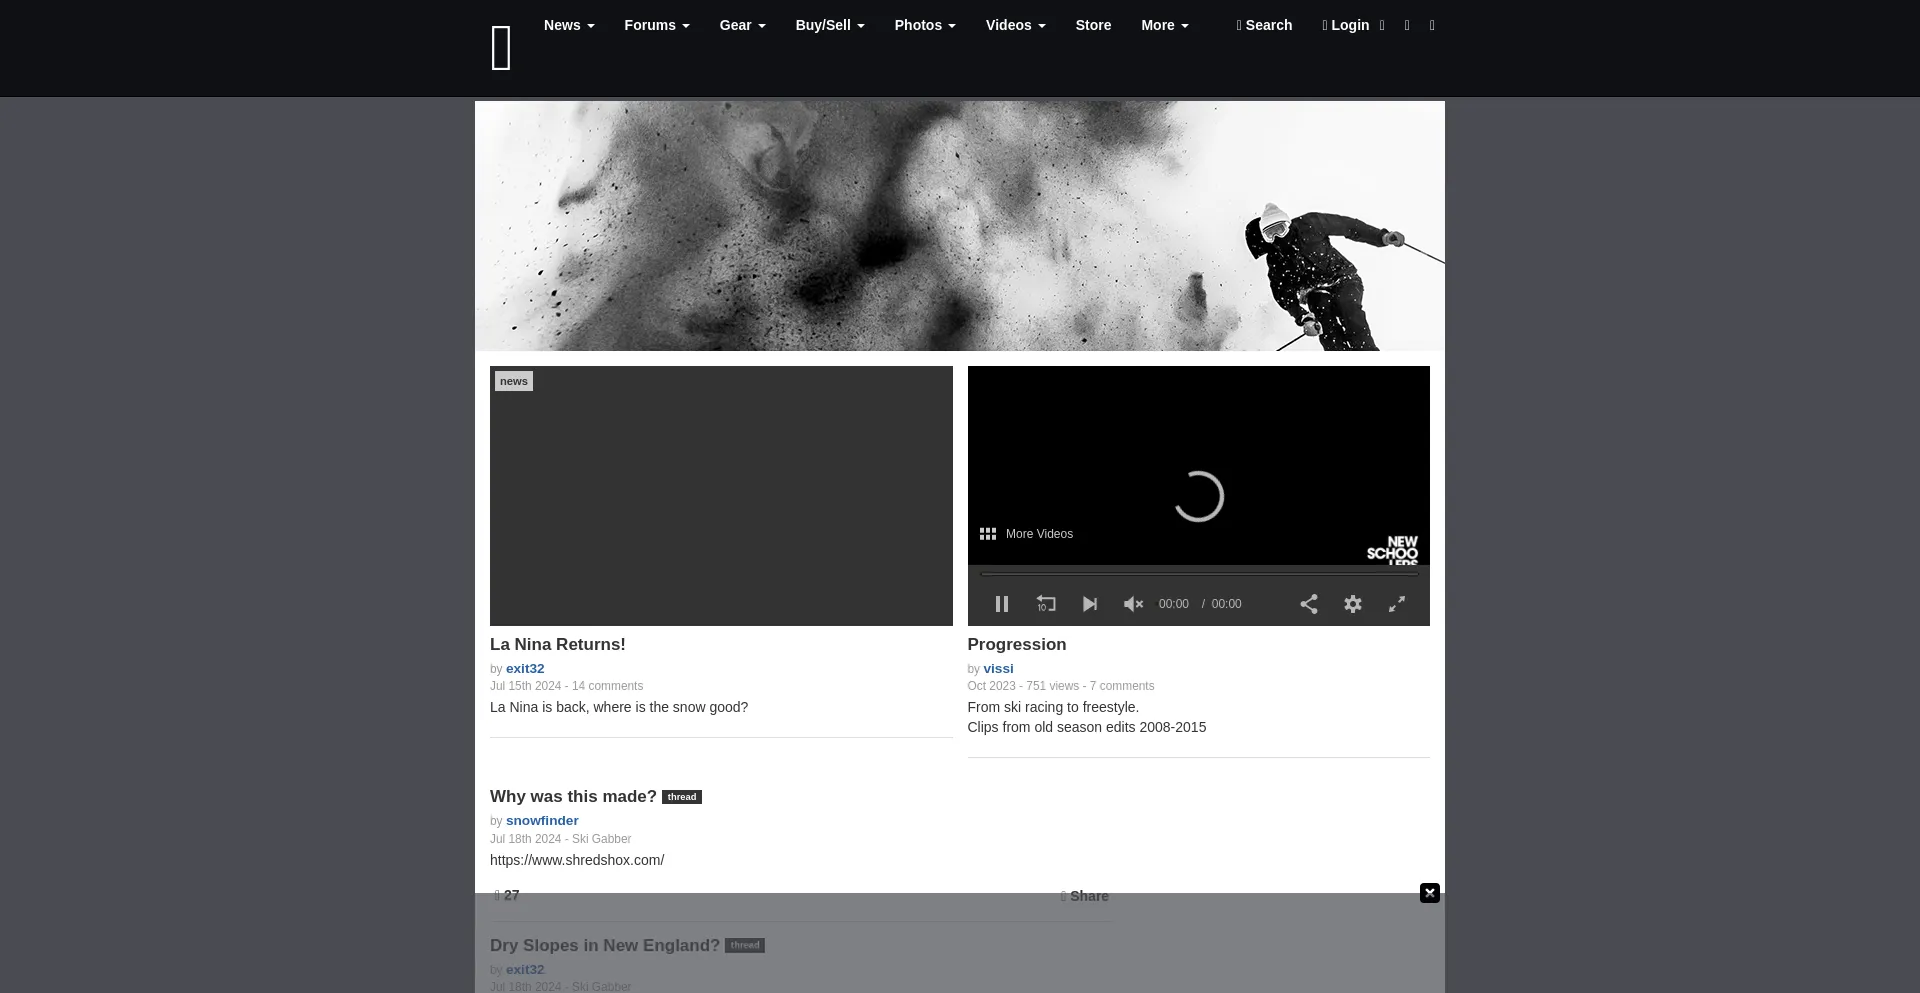The height and width of the screenshot is (993, 1920).
Task: Click thread tag beside Why was this made
Action: coord(682,797)
